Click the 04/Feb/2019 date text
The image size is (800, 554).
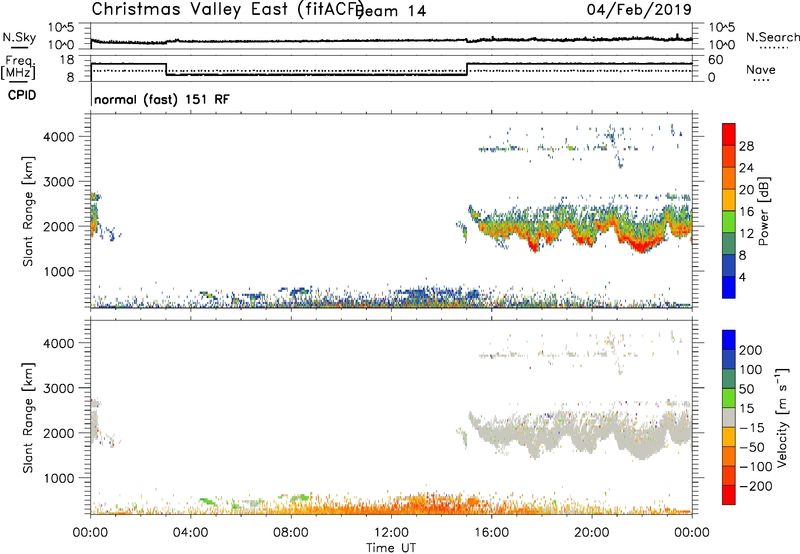639,9
